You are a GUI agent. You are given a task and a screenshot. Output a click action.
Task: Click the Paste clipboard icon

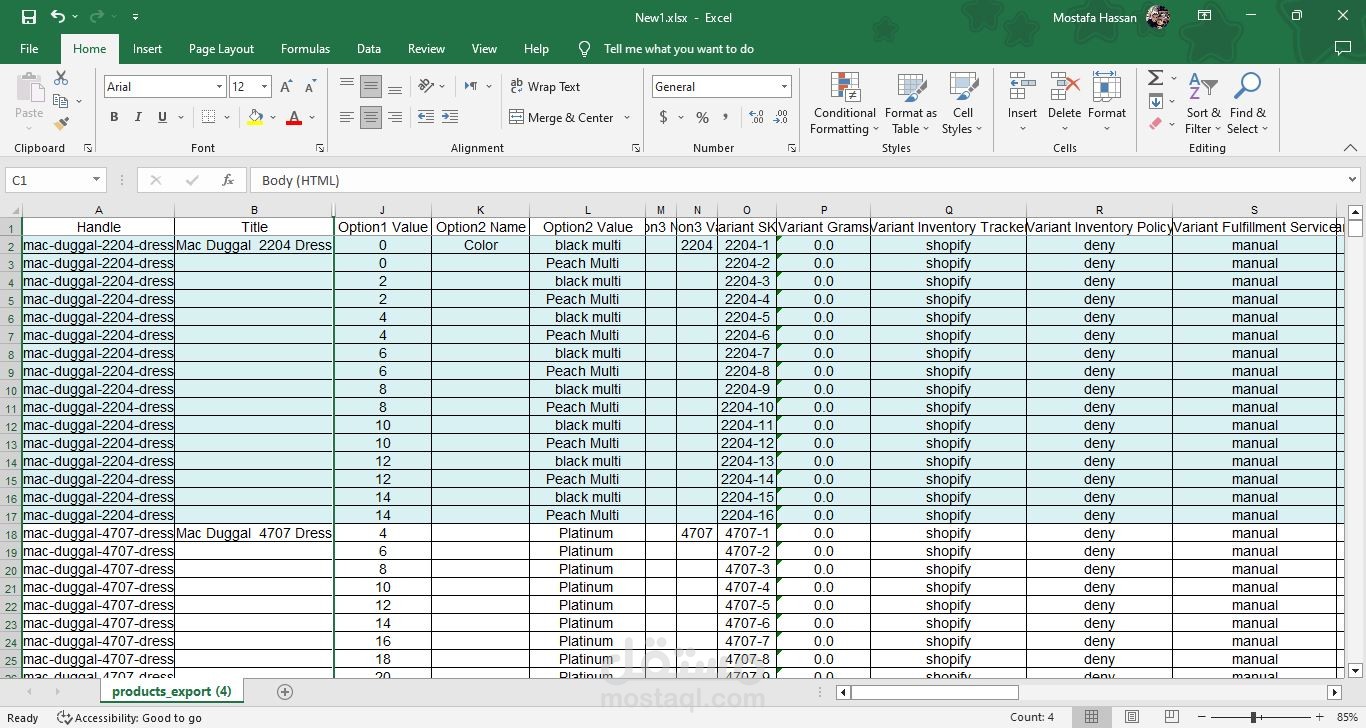click(x=29, y=87)
